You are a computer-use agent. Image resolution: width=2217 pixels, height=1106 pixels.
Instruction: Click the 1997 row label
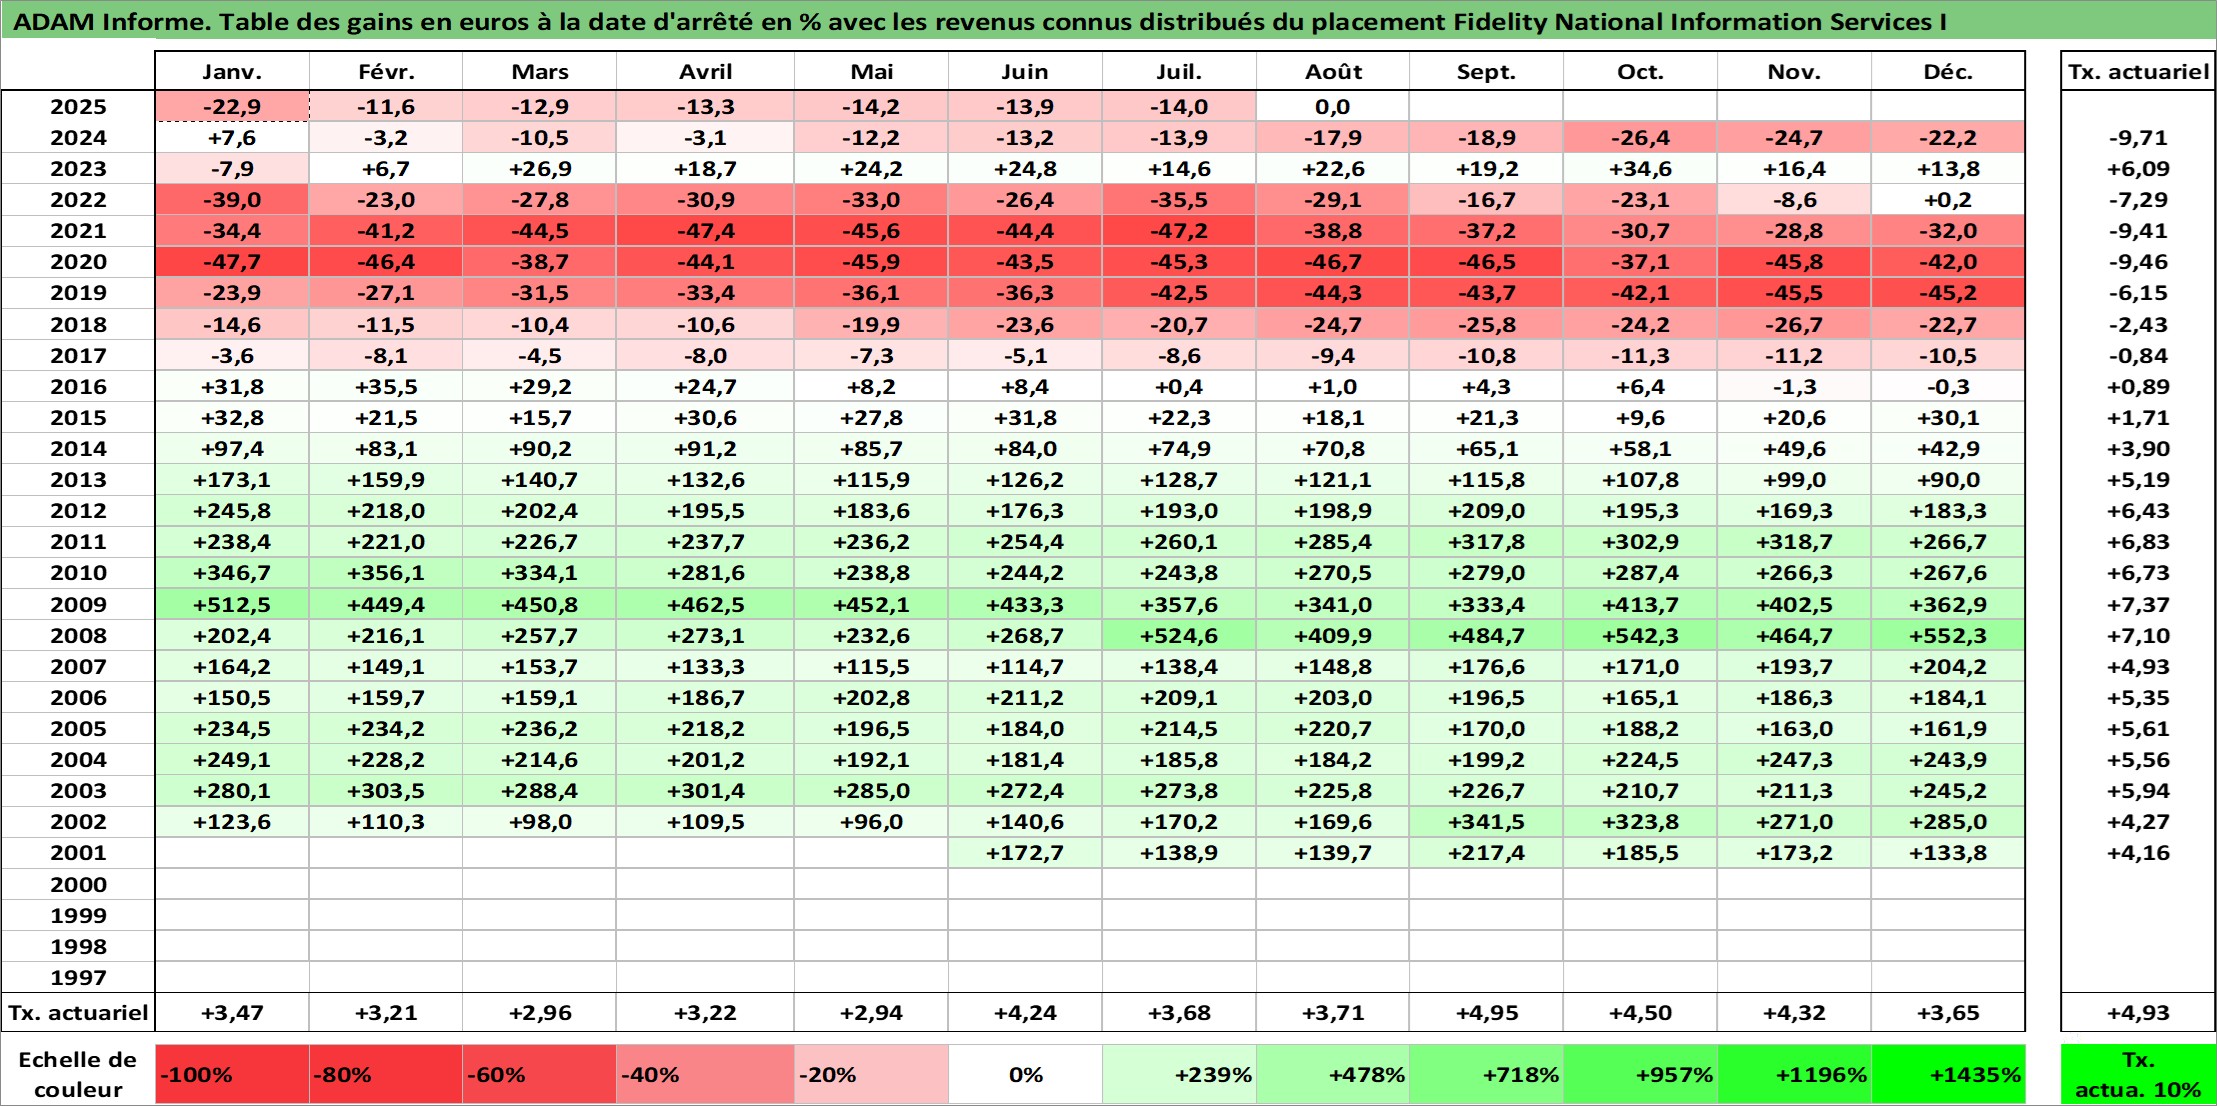point(78,977)
